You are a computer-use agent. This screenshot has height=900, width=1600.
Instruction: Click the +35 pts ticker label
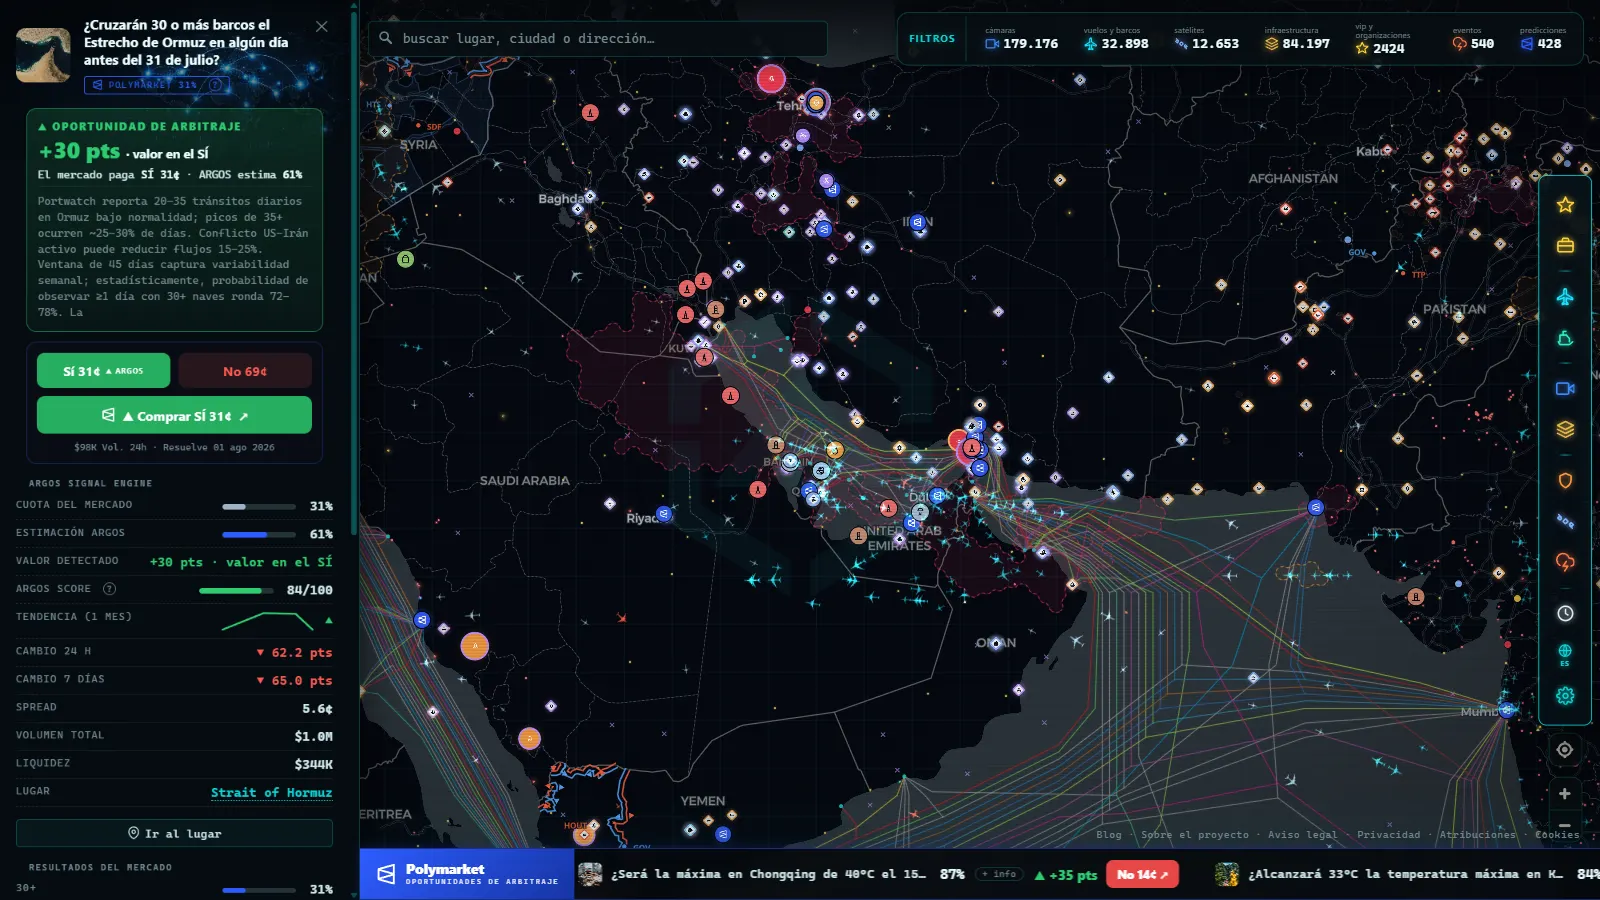(1066, 875)
